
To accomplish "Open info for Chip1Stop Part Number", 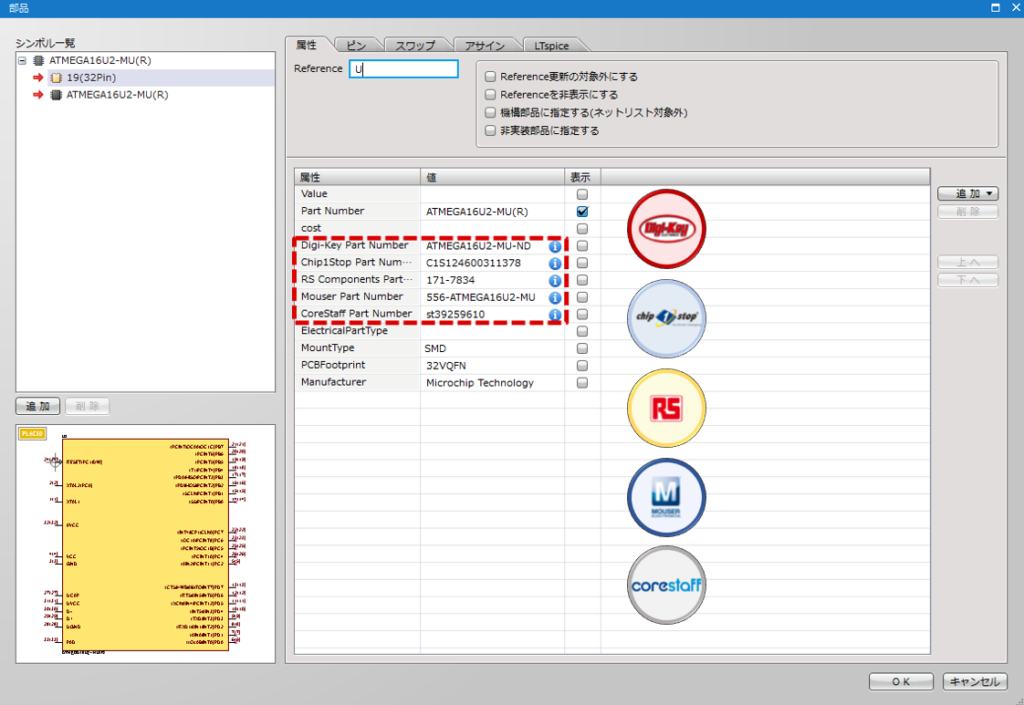I will click(554, 263).
